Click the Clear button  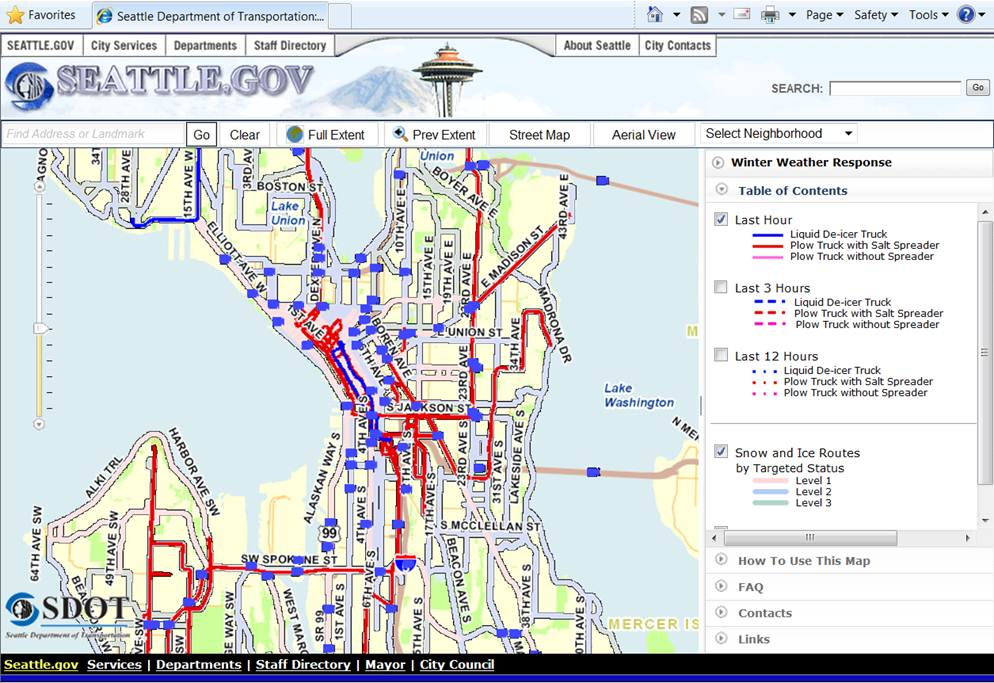point(244,133)
